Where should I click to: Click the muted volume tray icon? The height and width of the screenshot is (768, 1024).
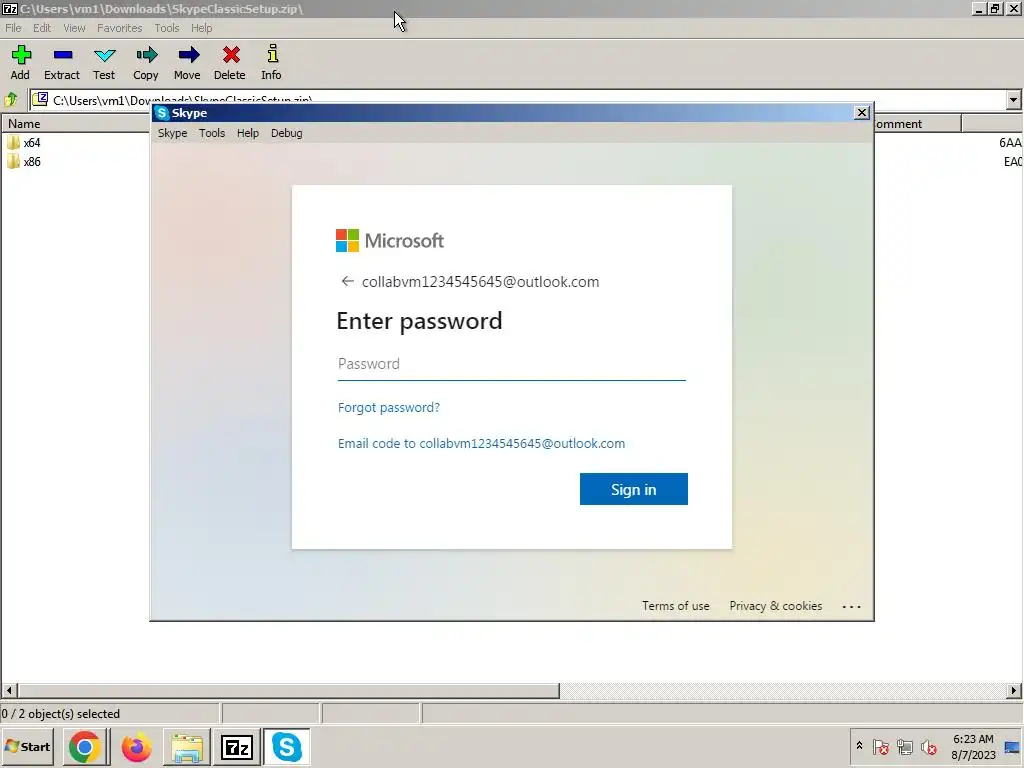[929, 746]
